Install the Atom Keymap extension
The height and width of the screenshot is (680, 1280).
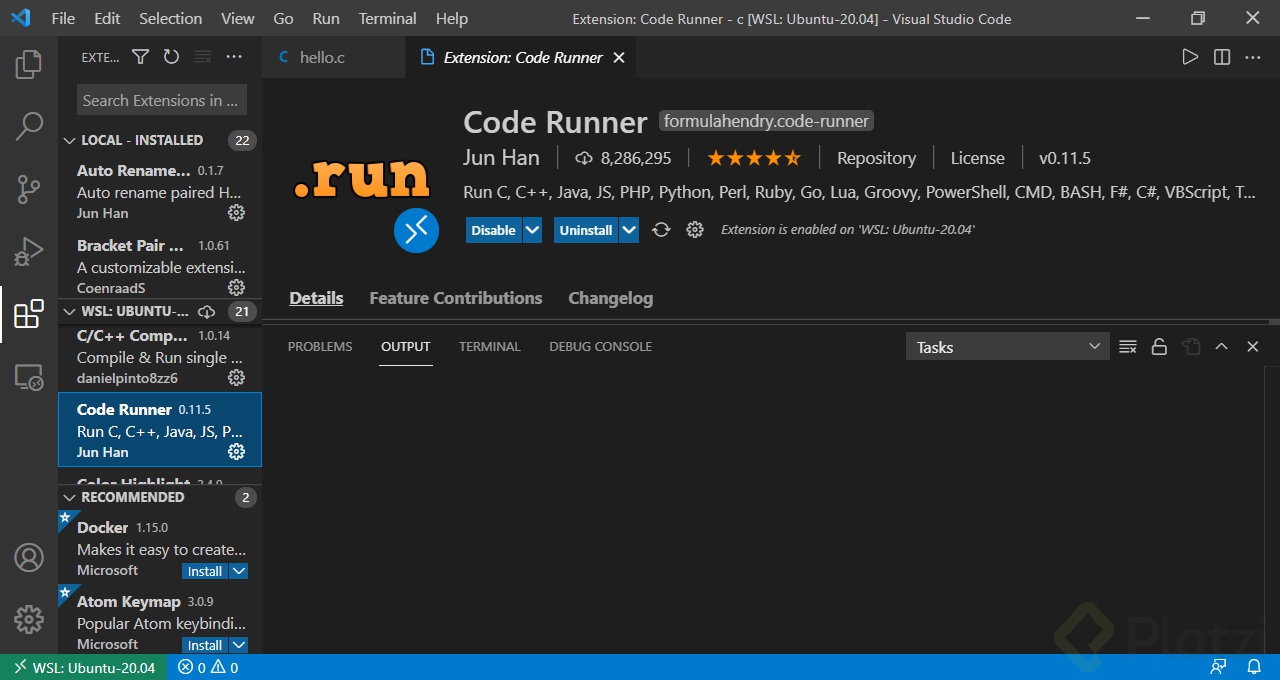coord(205,645)
